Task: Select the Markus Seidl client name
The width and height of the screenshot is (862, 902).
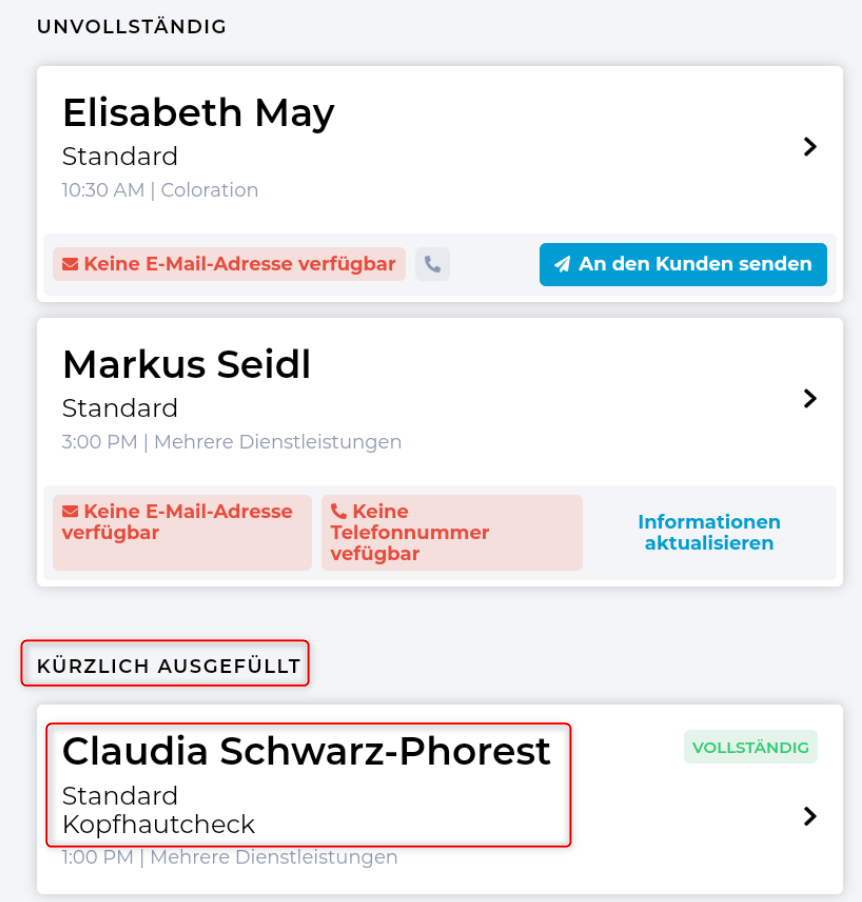Action: 186,365
